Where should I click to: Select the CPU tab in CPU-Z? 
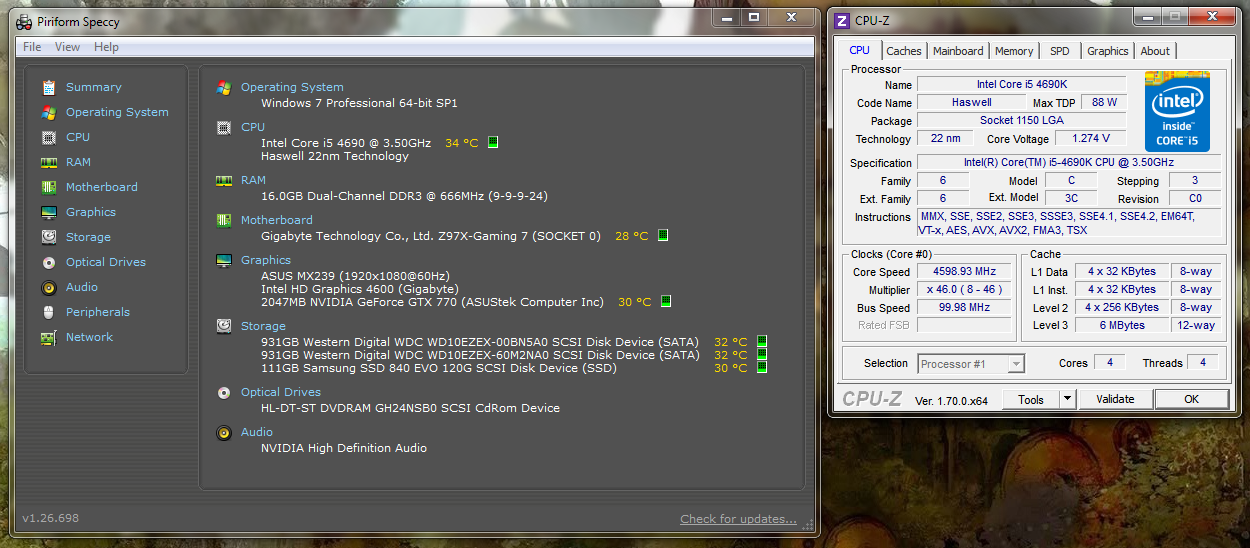859,50
